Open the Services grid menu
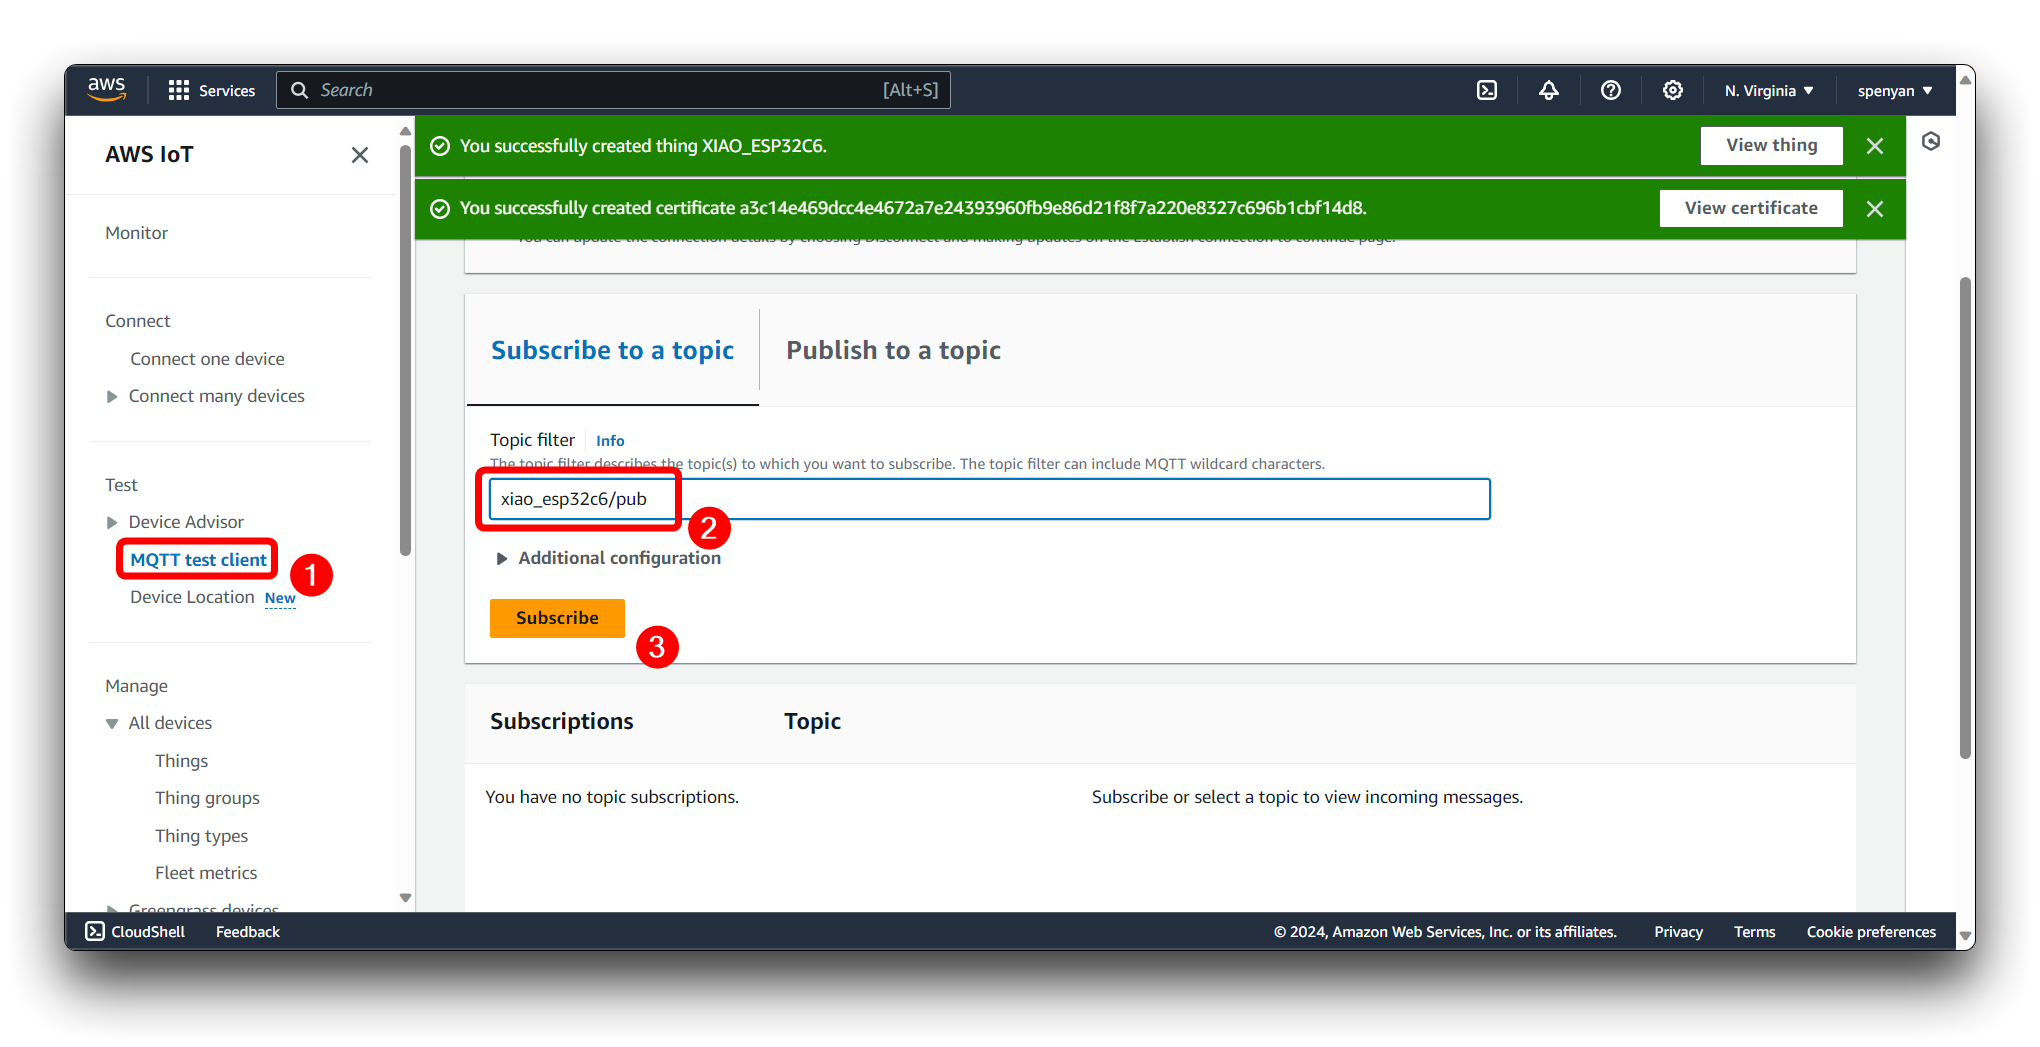Screen dimensions: 2040x1047 (211, 90)
